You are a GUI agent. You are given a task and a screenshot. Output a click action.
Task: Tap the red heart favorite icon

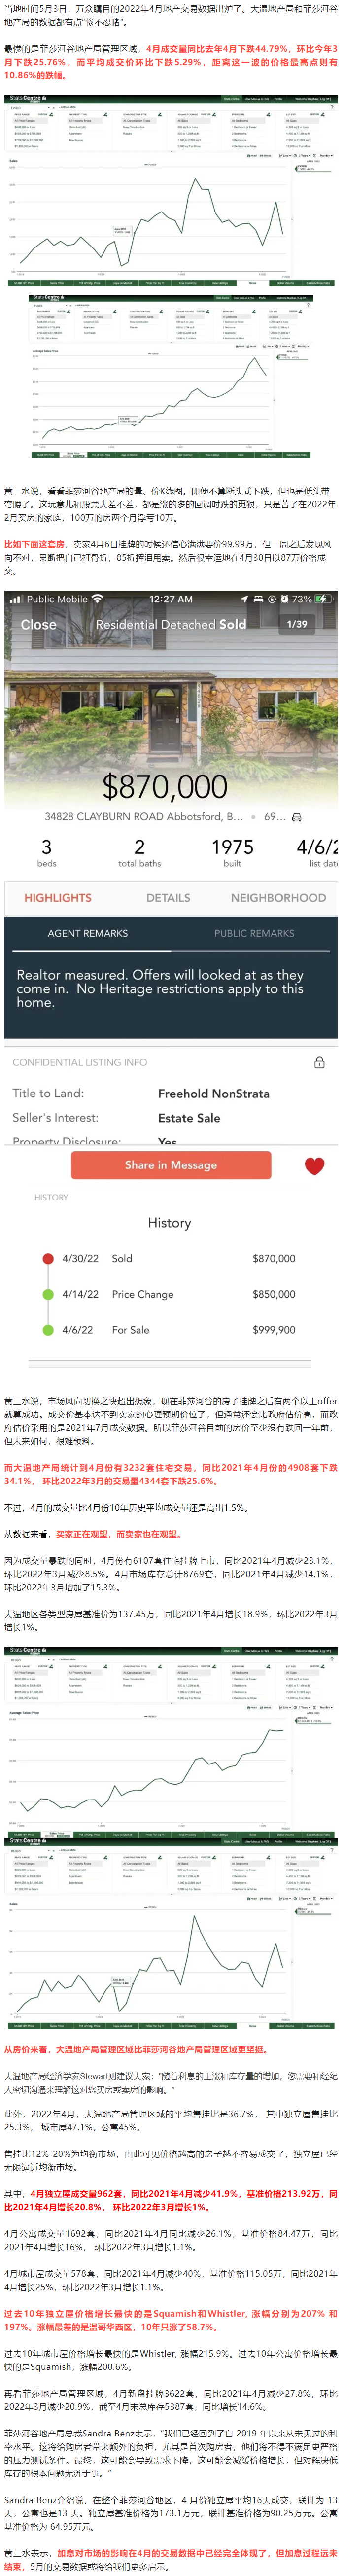pos(314,1165)
